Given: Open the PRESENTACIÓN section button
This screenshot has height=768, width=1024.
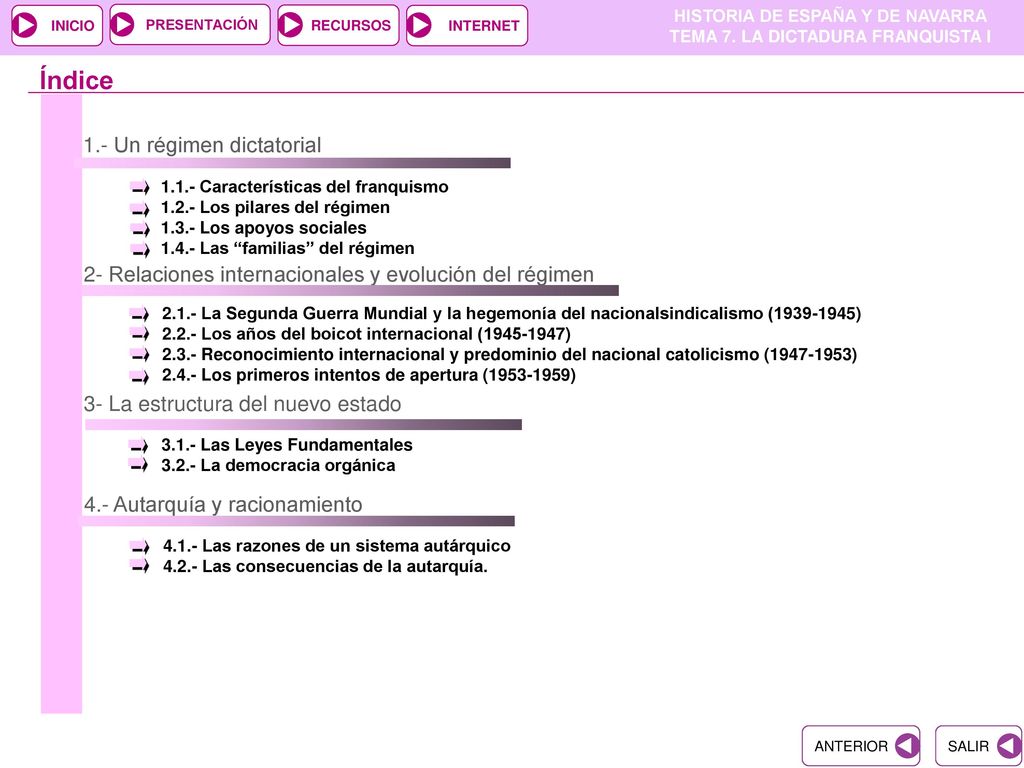Looking at the screenshot, I should [190, 25].
